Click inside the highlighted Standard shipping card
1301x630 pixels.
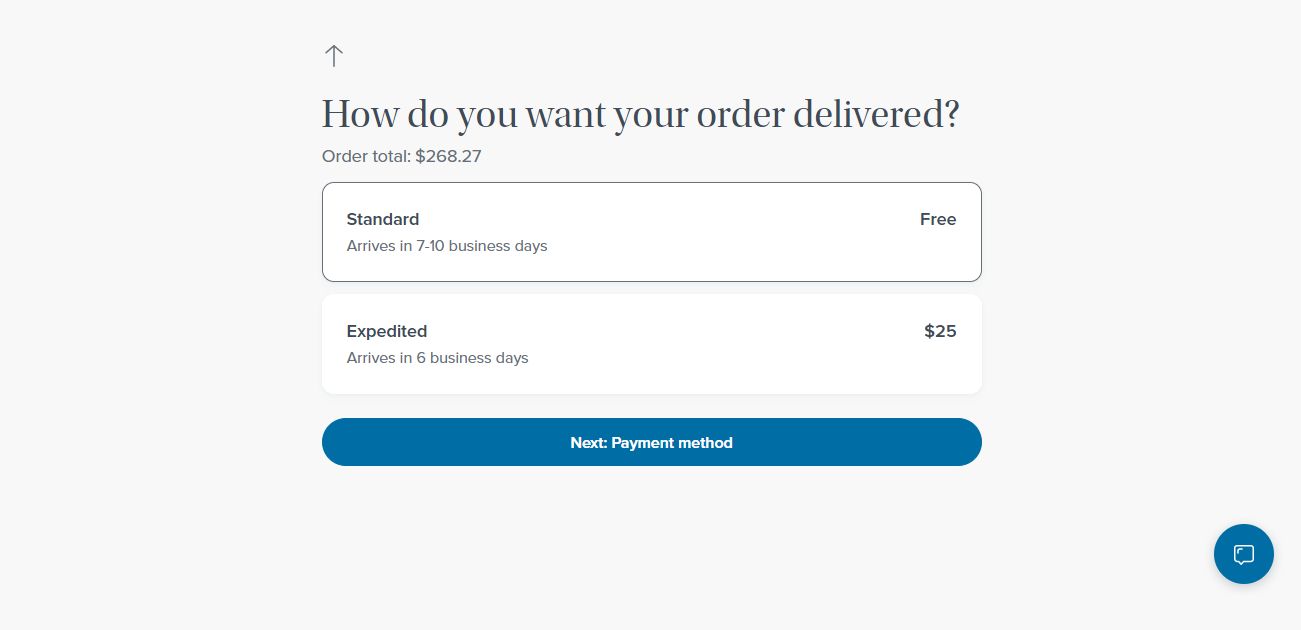(651, 231)
